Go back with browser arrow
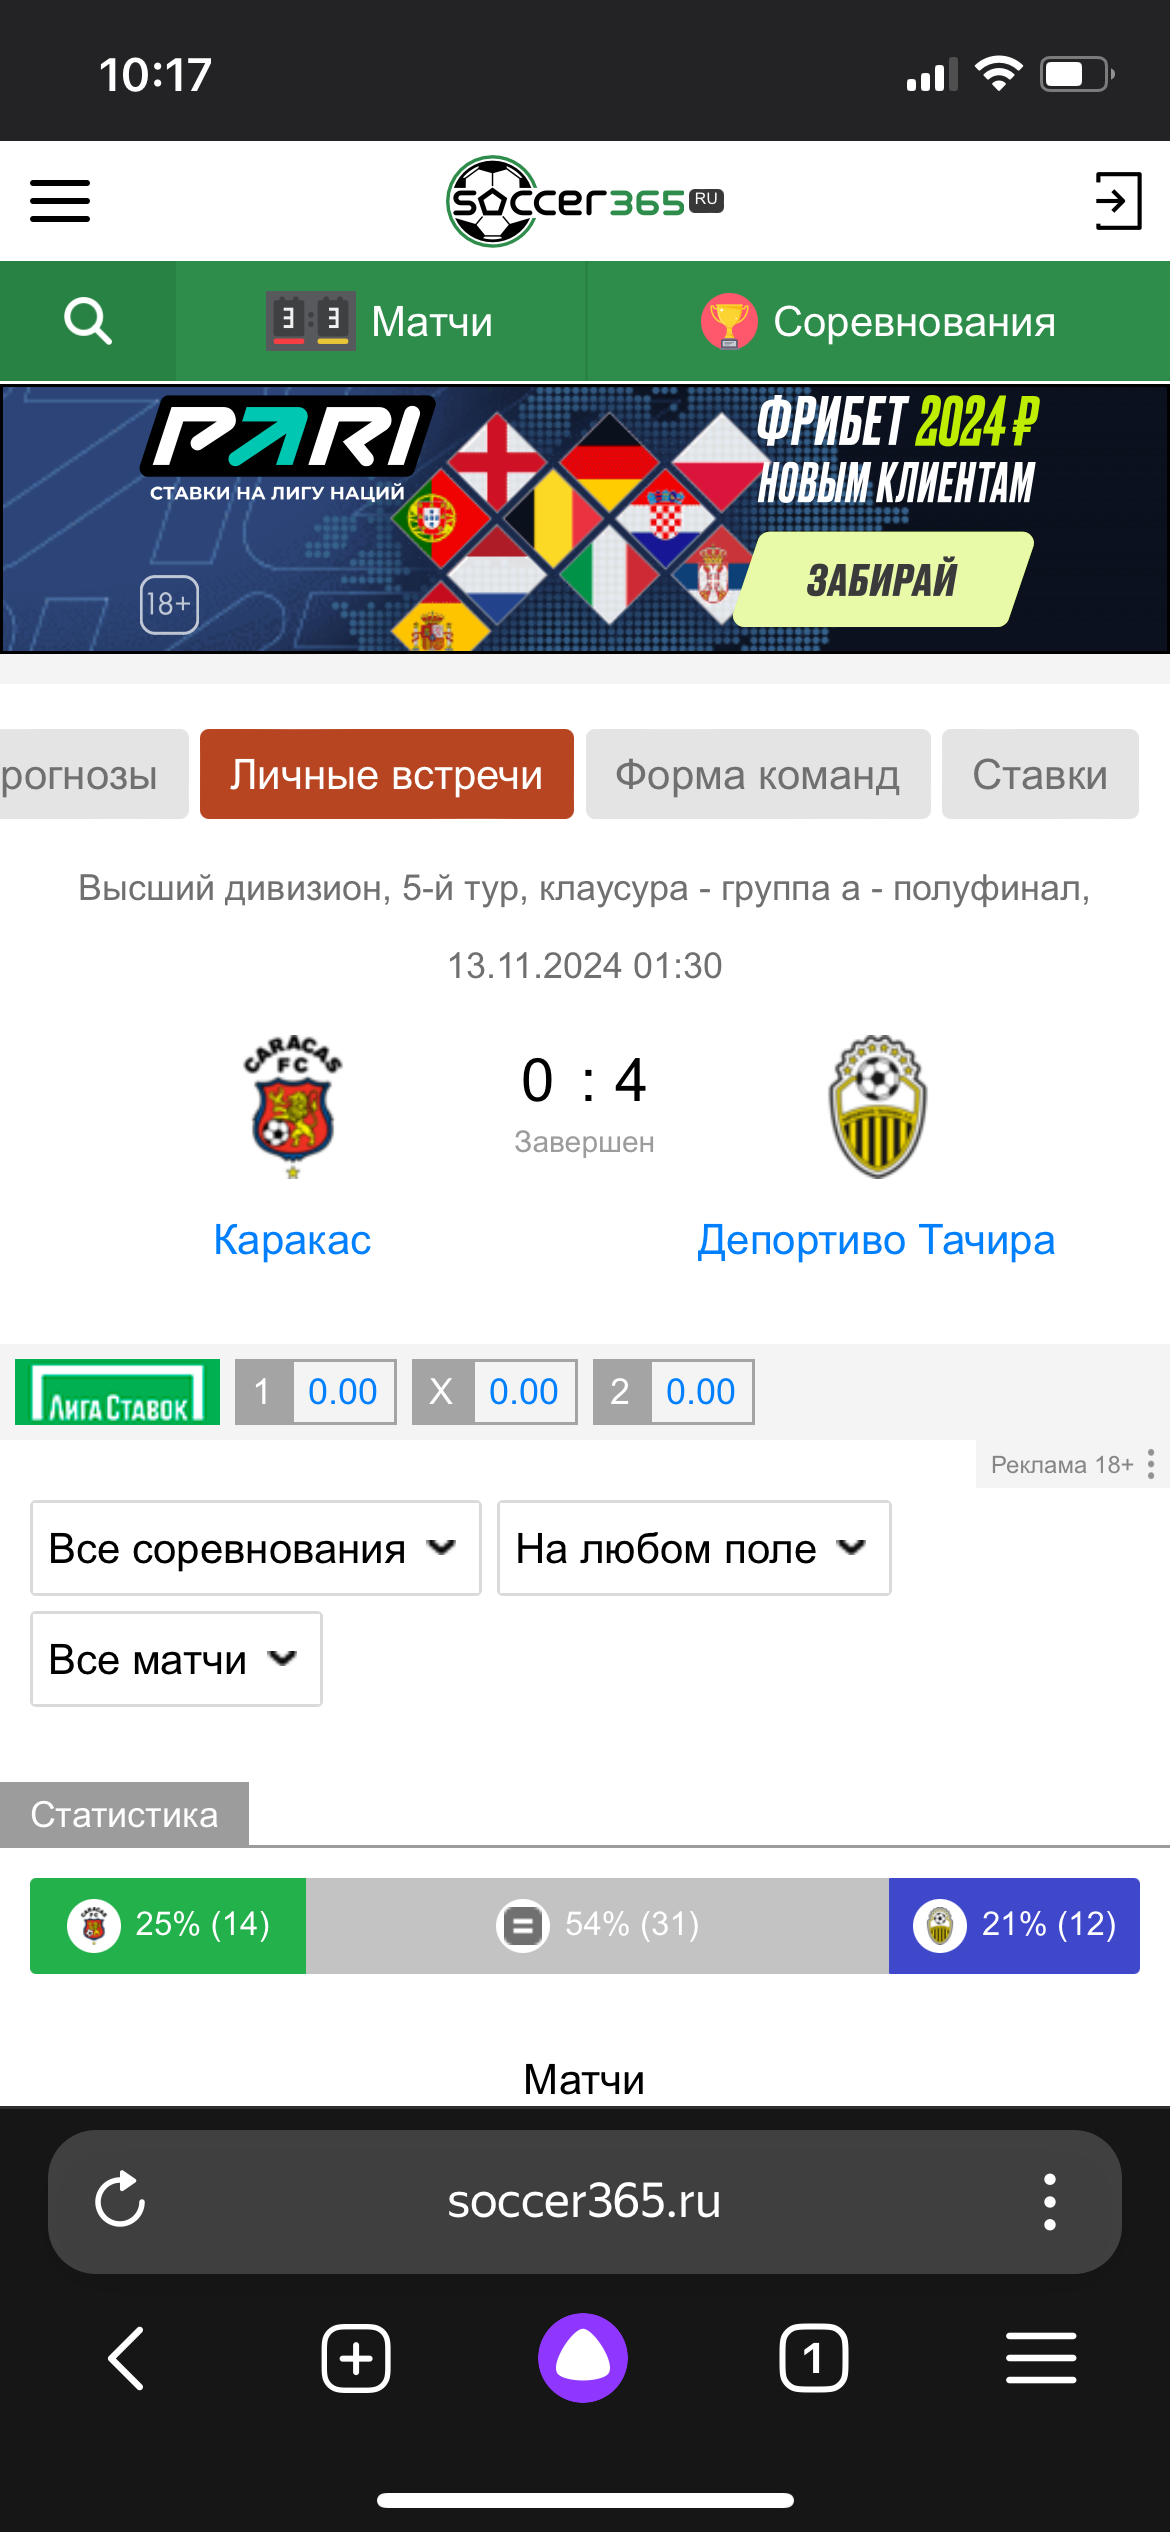1170x2532 pixels. 127,2358
